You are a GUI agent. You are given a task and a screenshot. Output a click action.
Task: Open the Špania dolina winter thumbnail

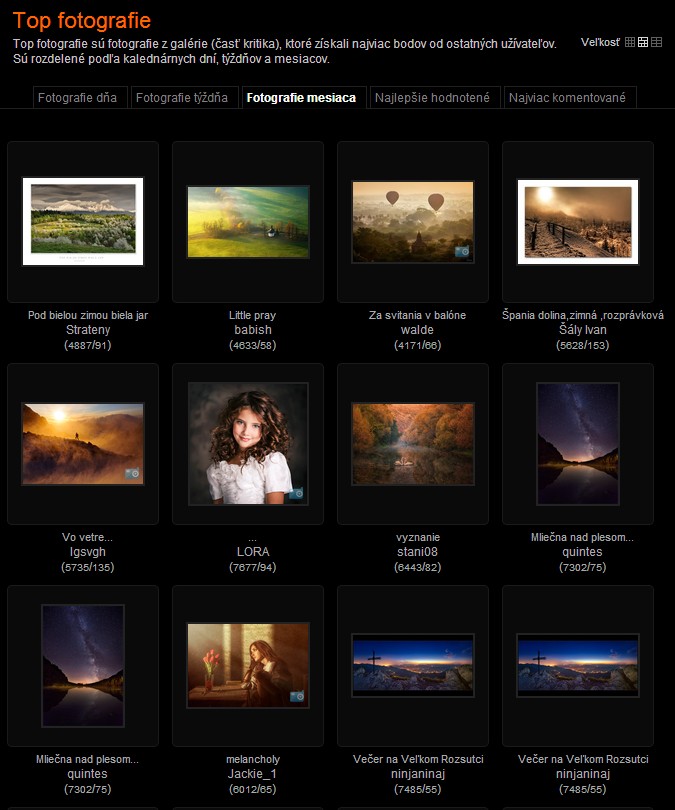[578, 222]
